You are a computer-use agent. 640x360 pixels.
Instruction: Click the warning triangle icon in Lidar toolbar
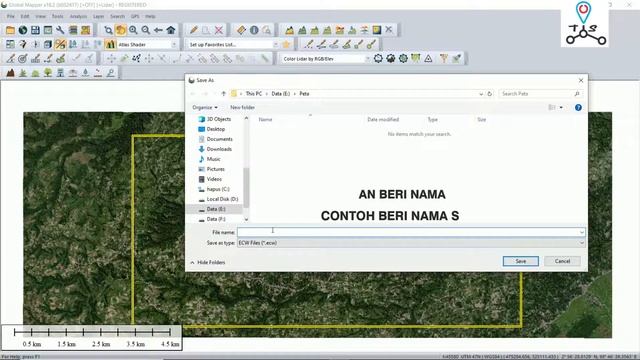pos(428,58)
